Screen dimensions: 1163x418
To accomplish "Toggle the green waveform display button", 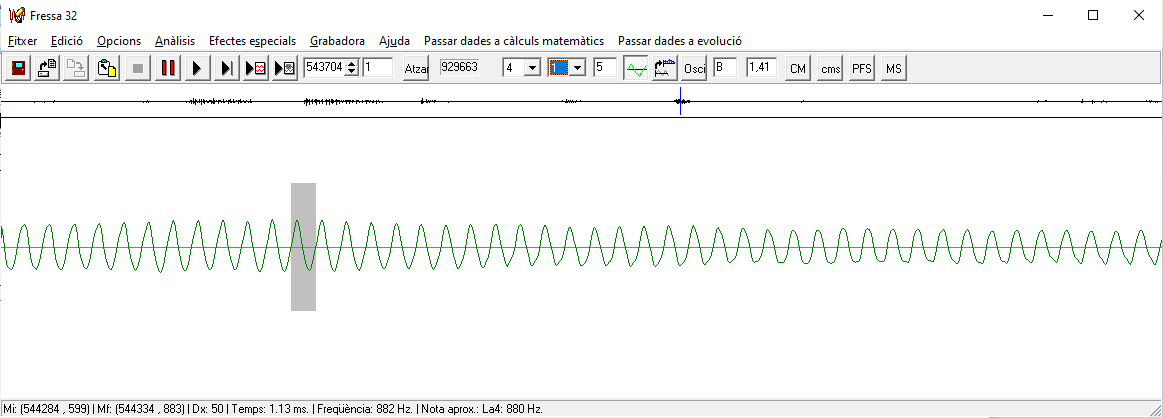I will pyautogui.click(x=635, y=68).
